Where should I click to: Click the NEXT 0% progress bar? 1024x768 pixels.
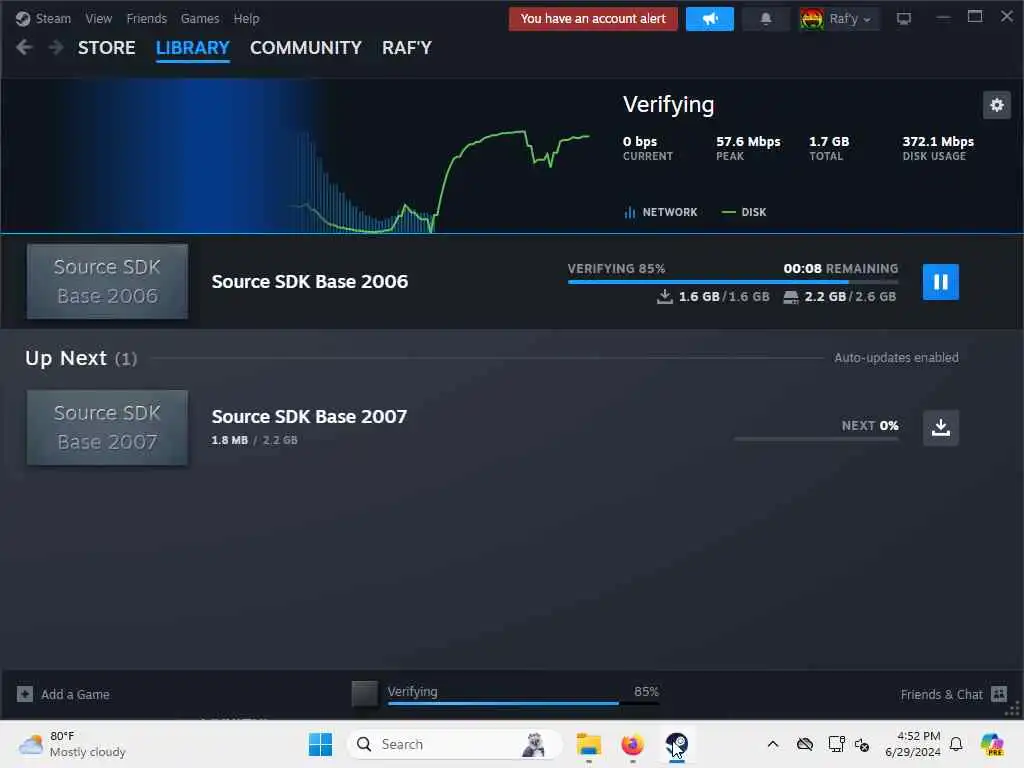point(816,439)
